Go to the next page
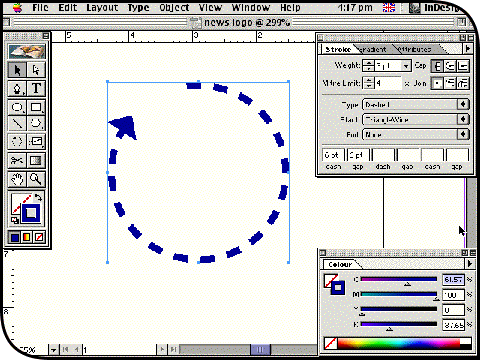The height and width of the screenshot is (360, 480). (x=162, y=349)
